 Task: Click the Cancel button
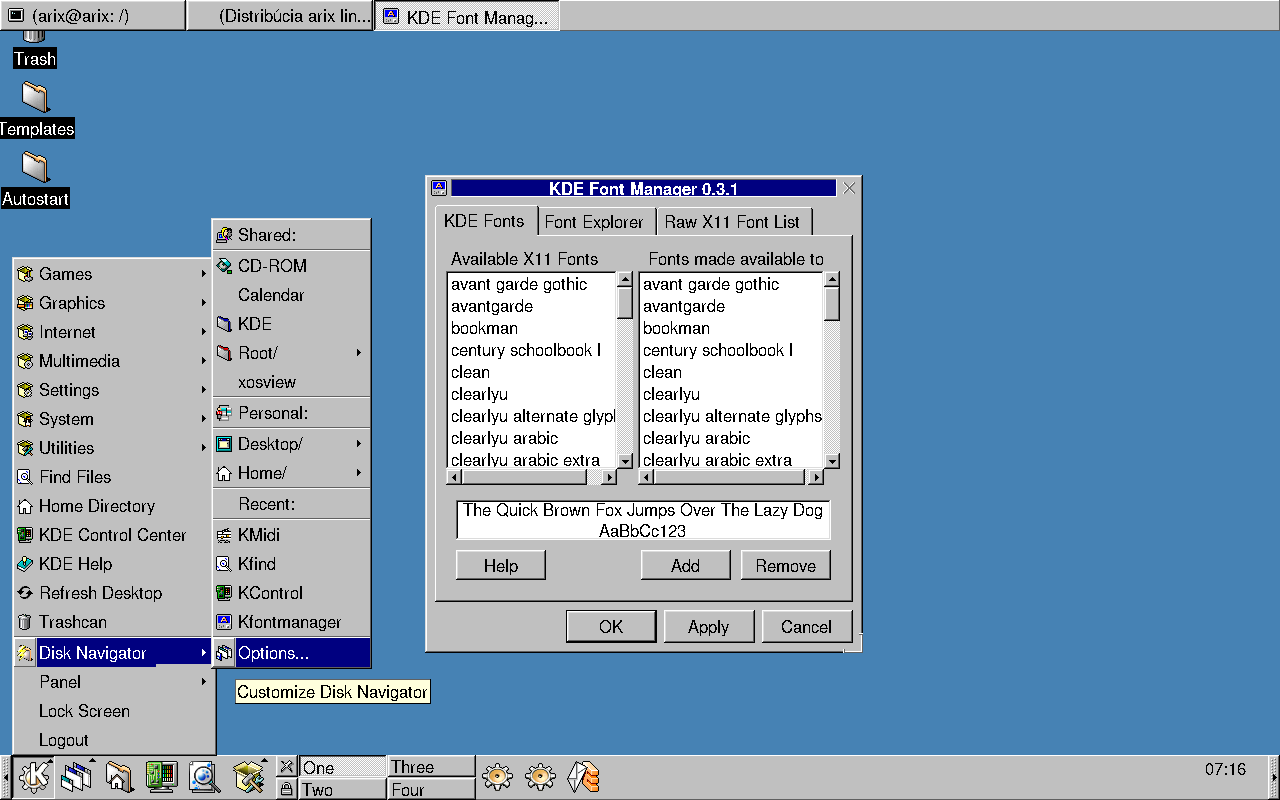tap(806, 627)
